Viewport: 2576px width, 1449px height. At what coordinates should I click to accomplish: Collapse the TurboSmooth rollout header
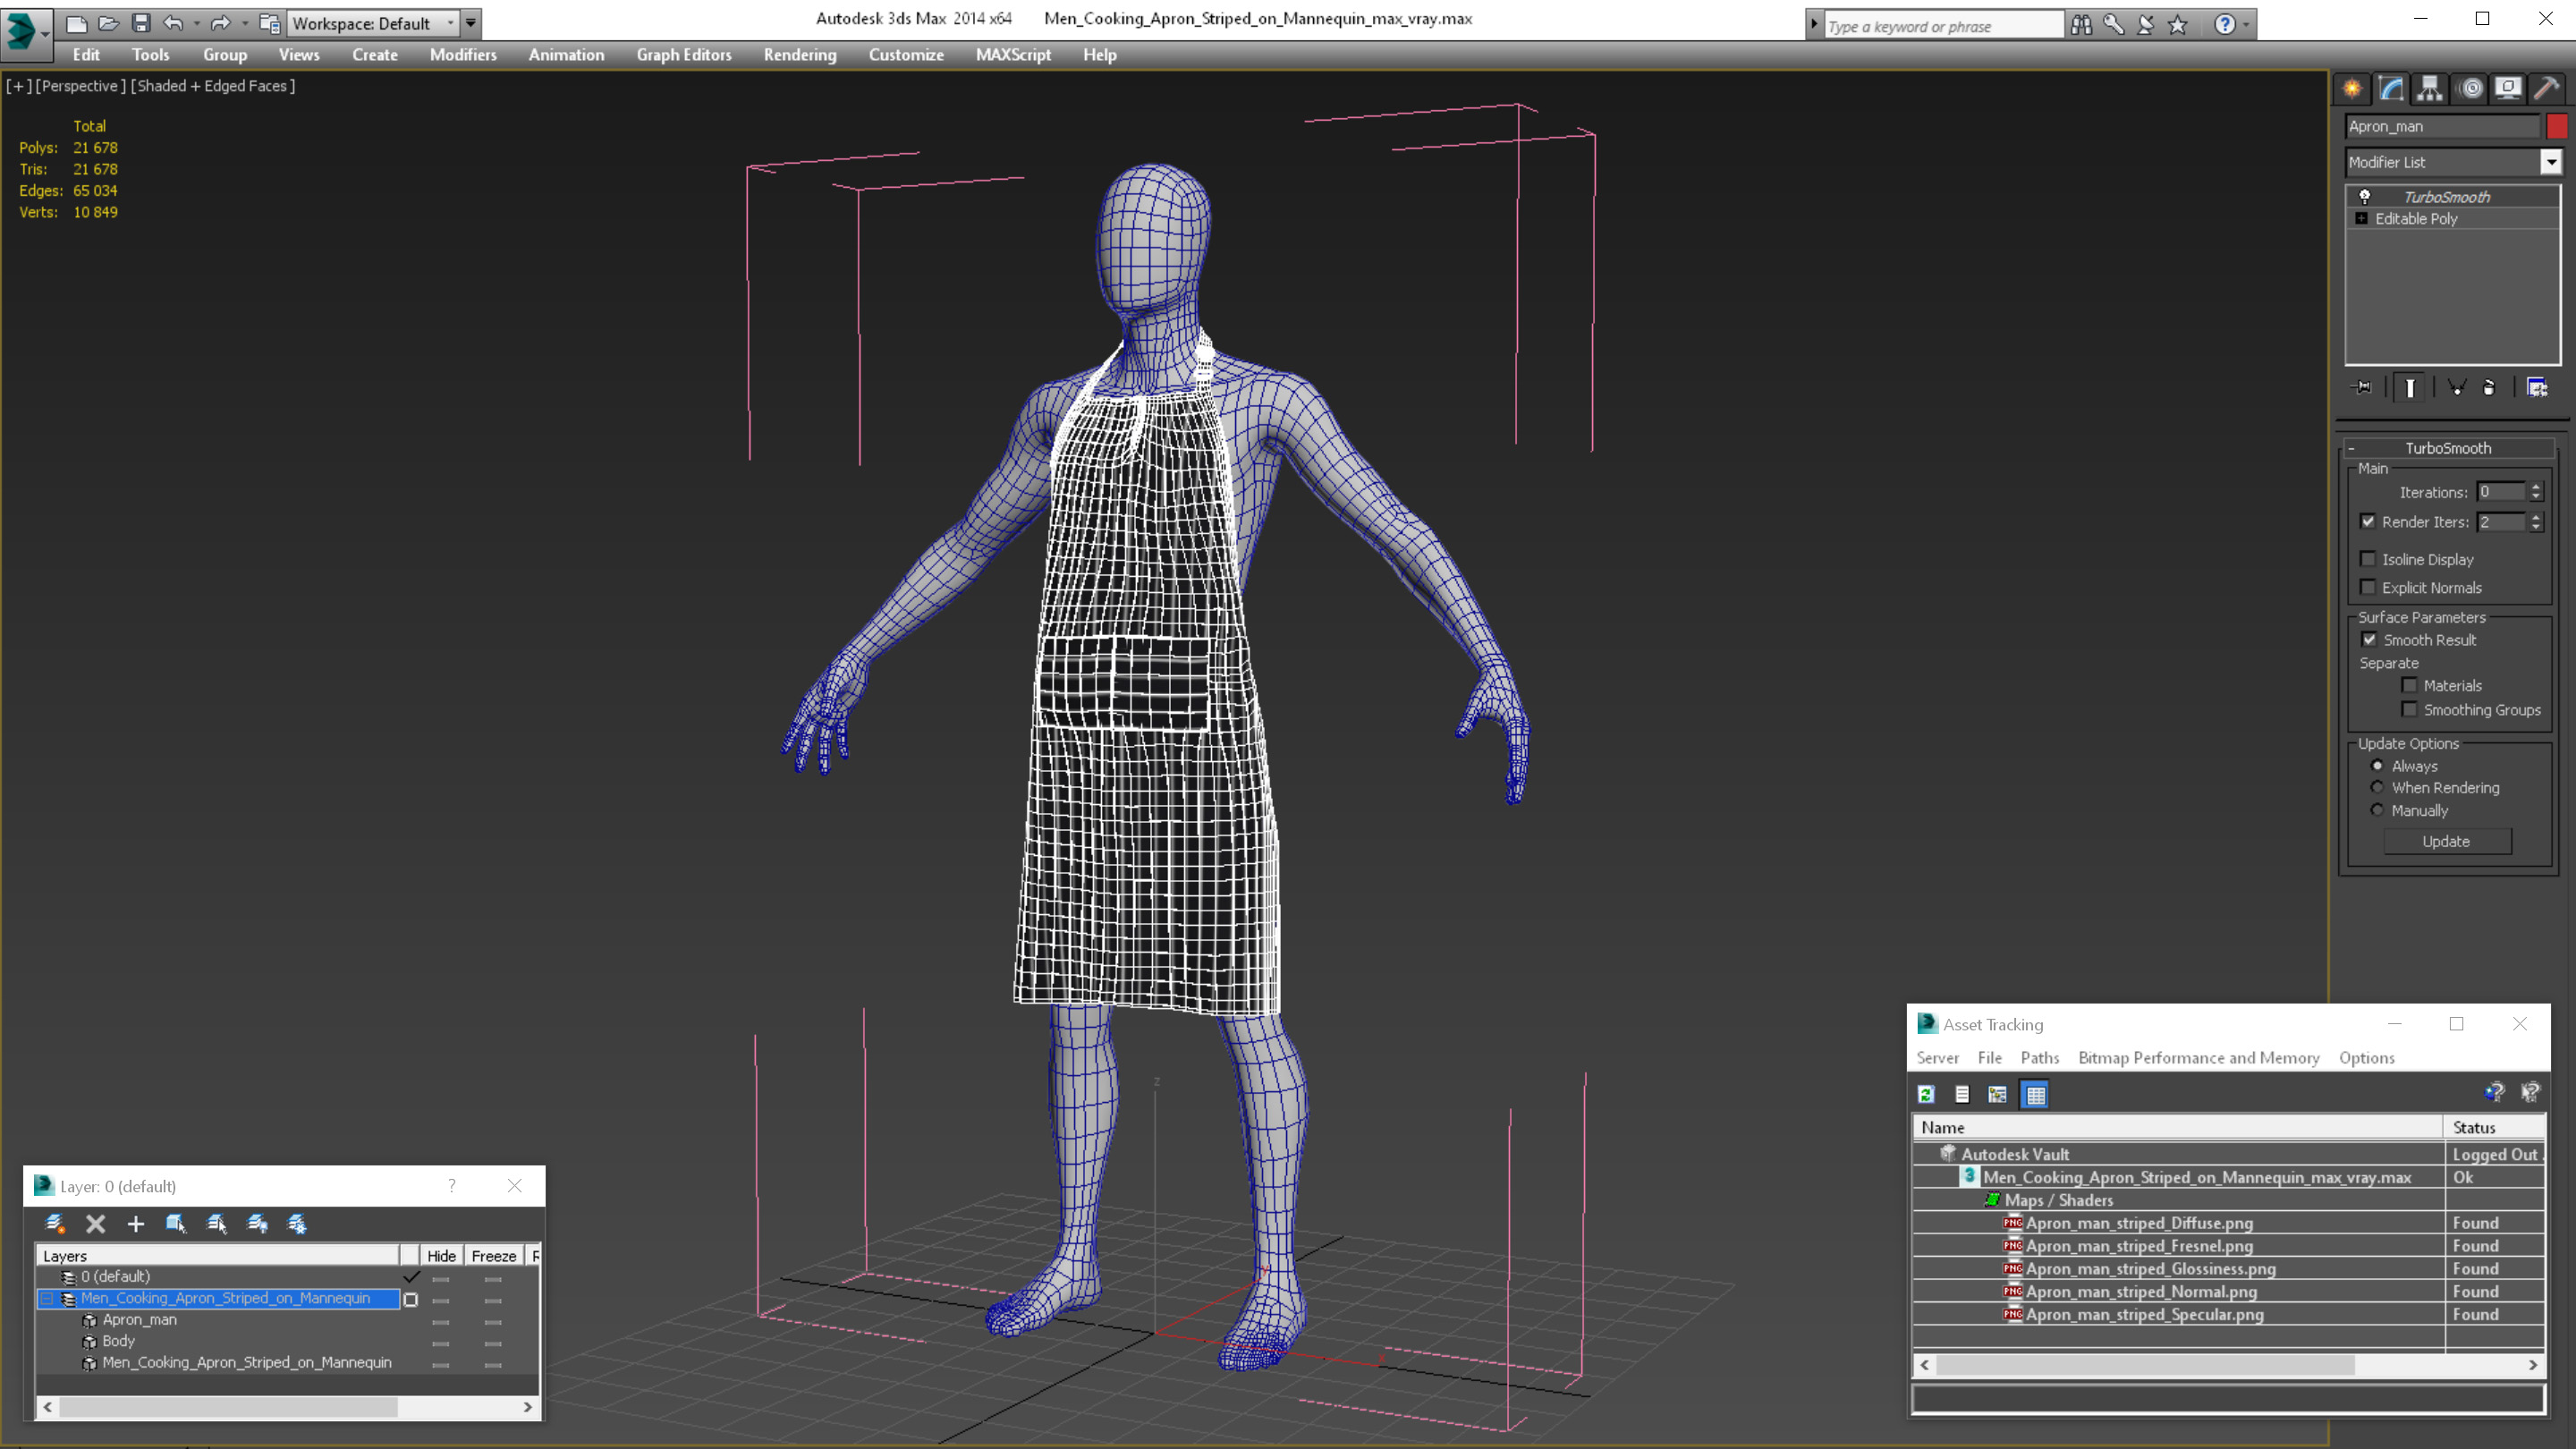2447,448
